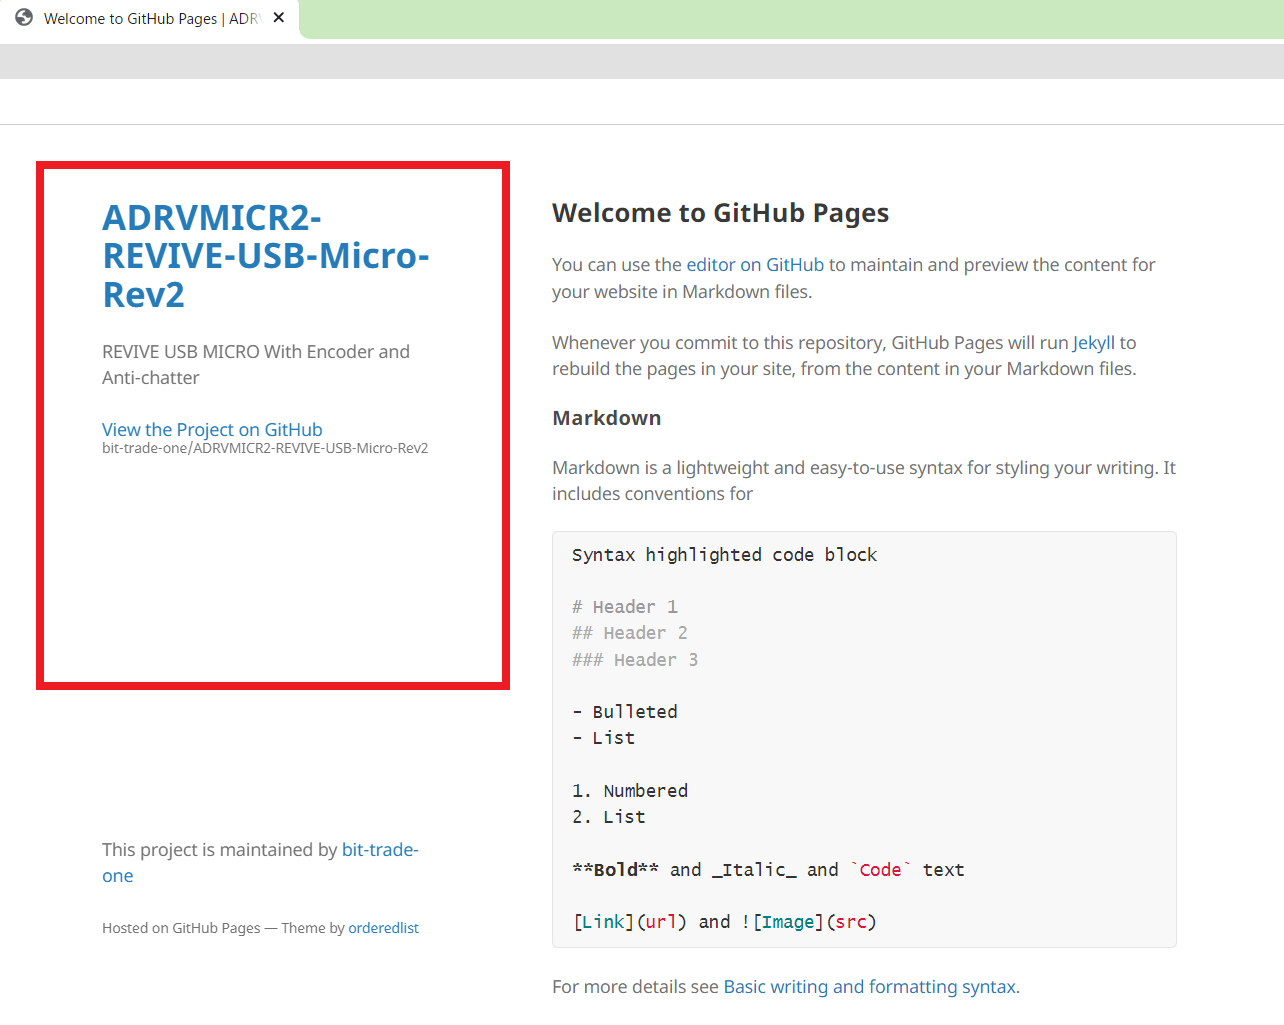The width and height of the screenshot is (1284, 1025).
Task: Click the '## Header 2' code line
Action: coord(630,633)
